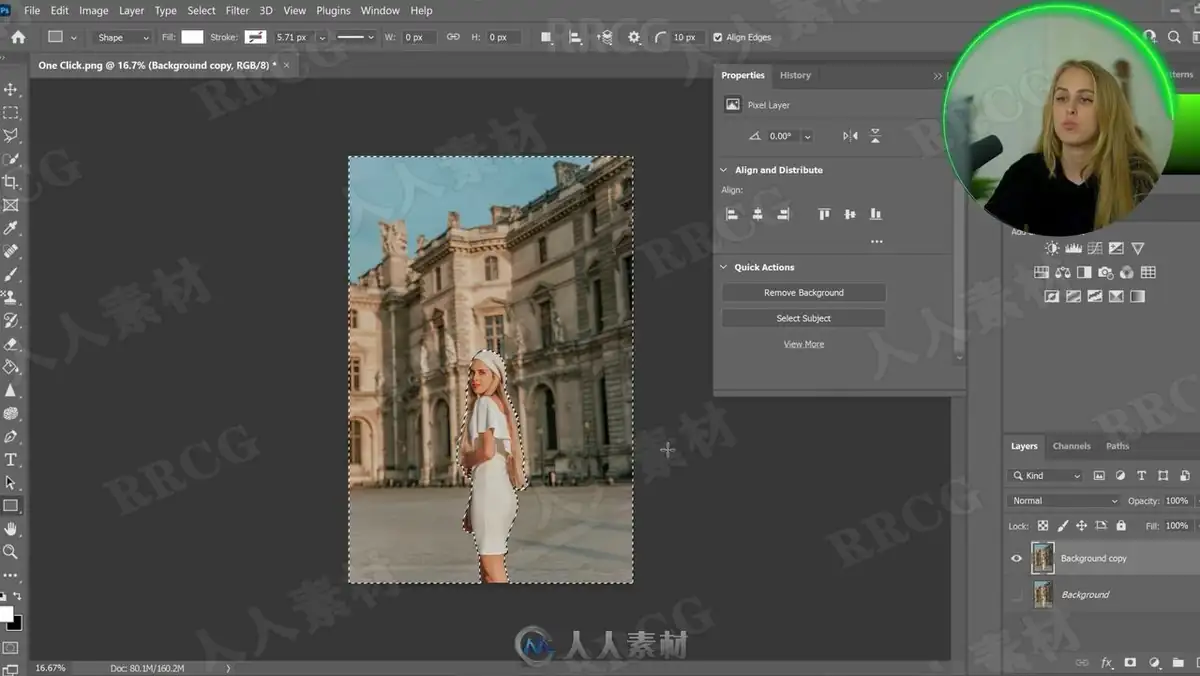Open path arrangement options

click(x=605, y=37)
